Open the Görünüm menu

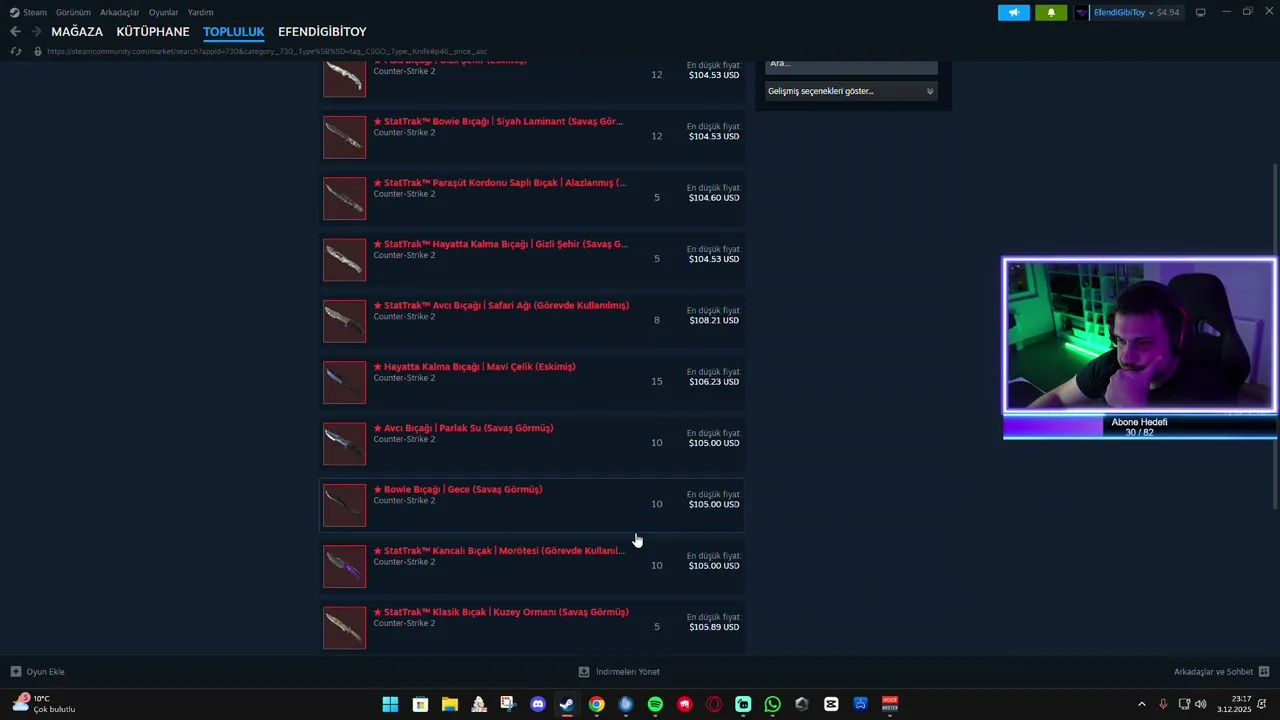[x=73, y=12]
